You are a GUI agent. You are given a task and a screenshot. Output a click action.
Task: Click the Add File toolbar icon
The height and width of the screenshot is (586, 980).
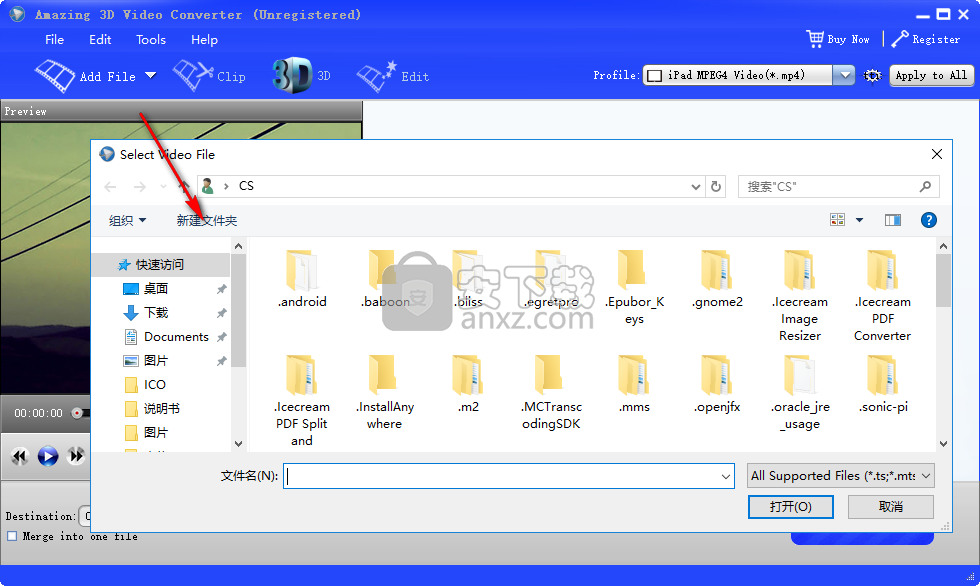[x=55, y=76]
